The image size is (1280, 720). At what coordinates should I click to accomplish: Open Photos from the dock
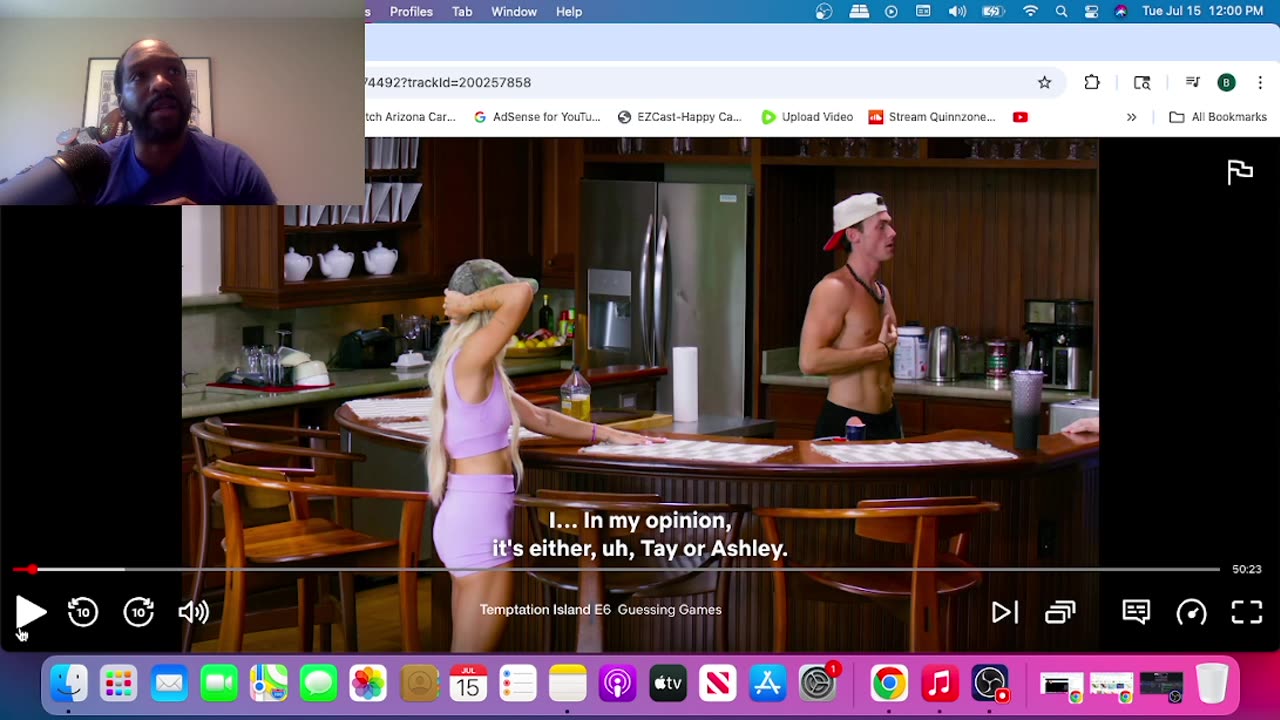pyautogui.click(x=369, y=684)
